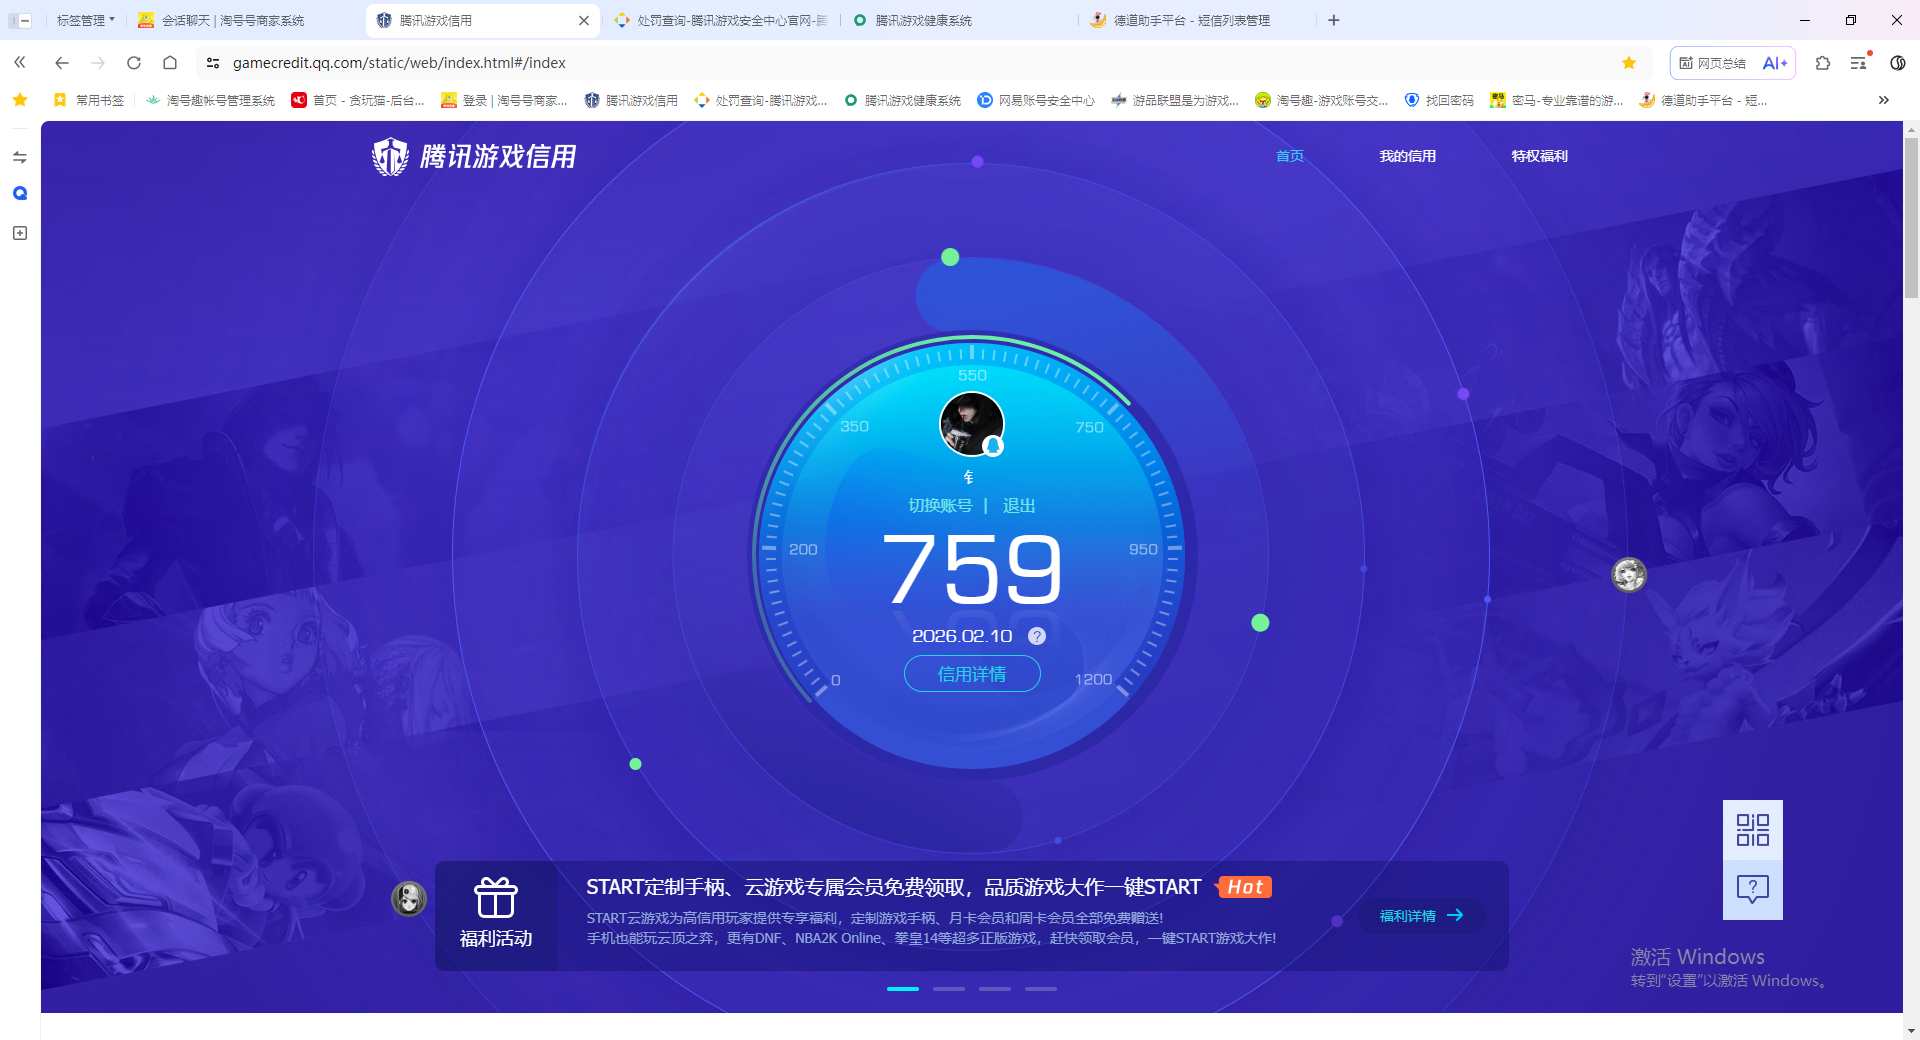Select the last carousel indicator dot

pyautogui.click(x=1041, y=989)
